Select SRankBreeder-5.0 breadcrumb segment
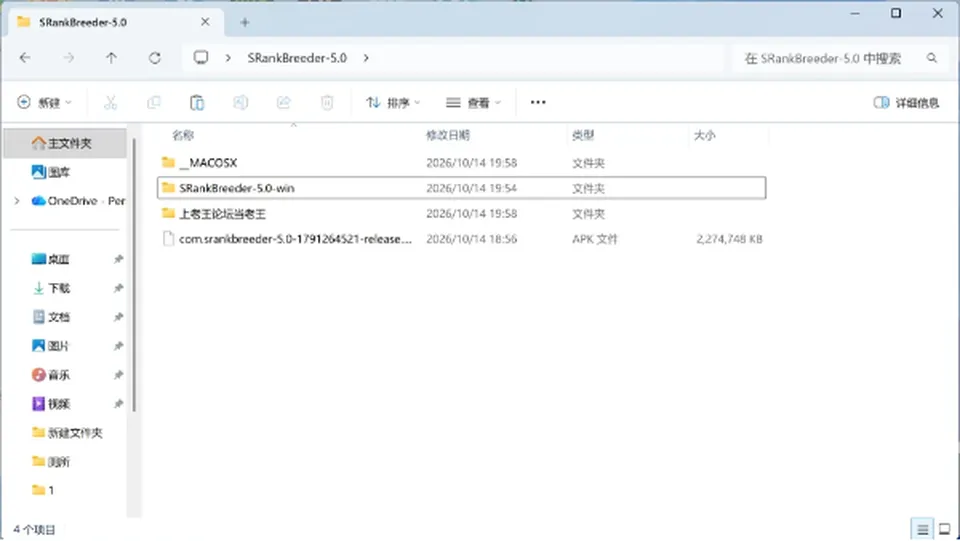Image resolution: width=960 pixels, height=541 pixels. [x=297, y=58]
